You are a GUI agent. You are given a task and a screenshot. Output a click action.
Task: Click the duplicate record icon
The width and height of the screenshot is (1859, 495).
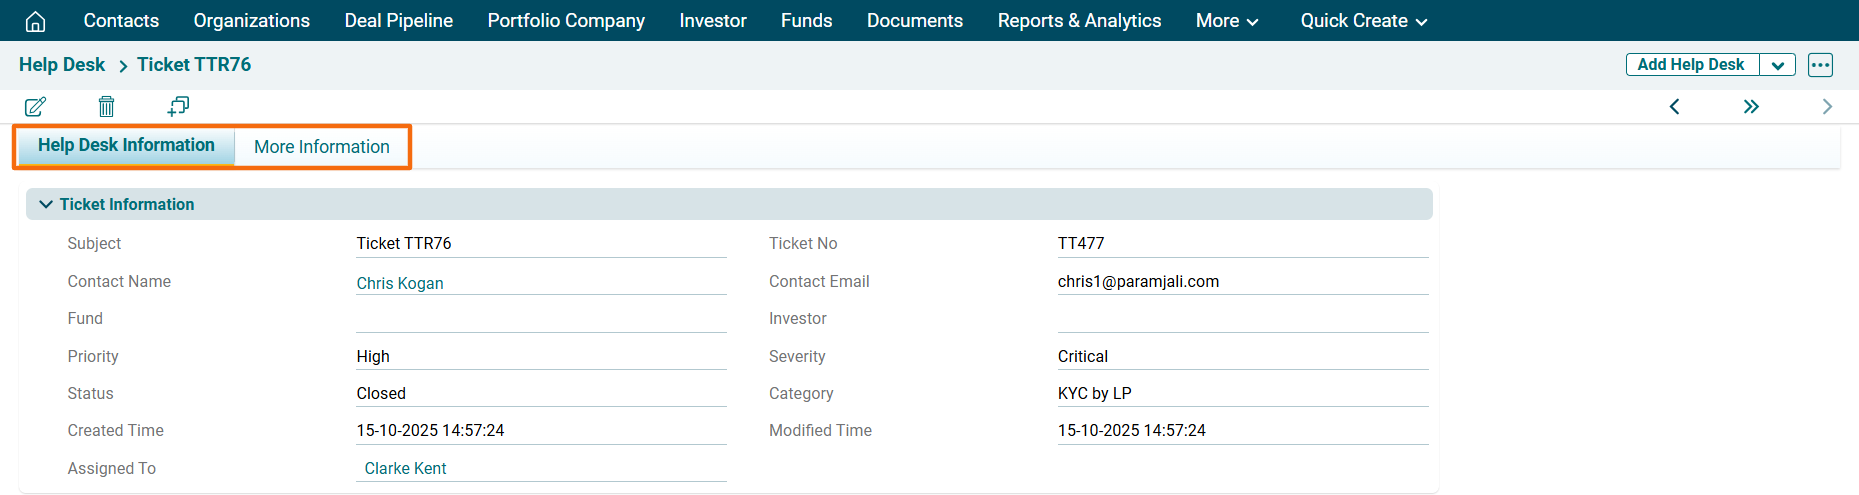coord(178,106)
